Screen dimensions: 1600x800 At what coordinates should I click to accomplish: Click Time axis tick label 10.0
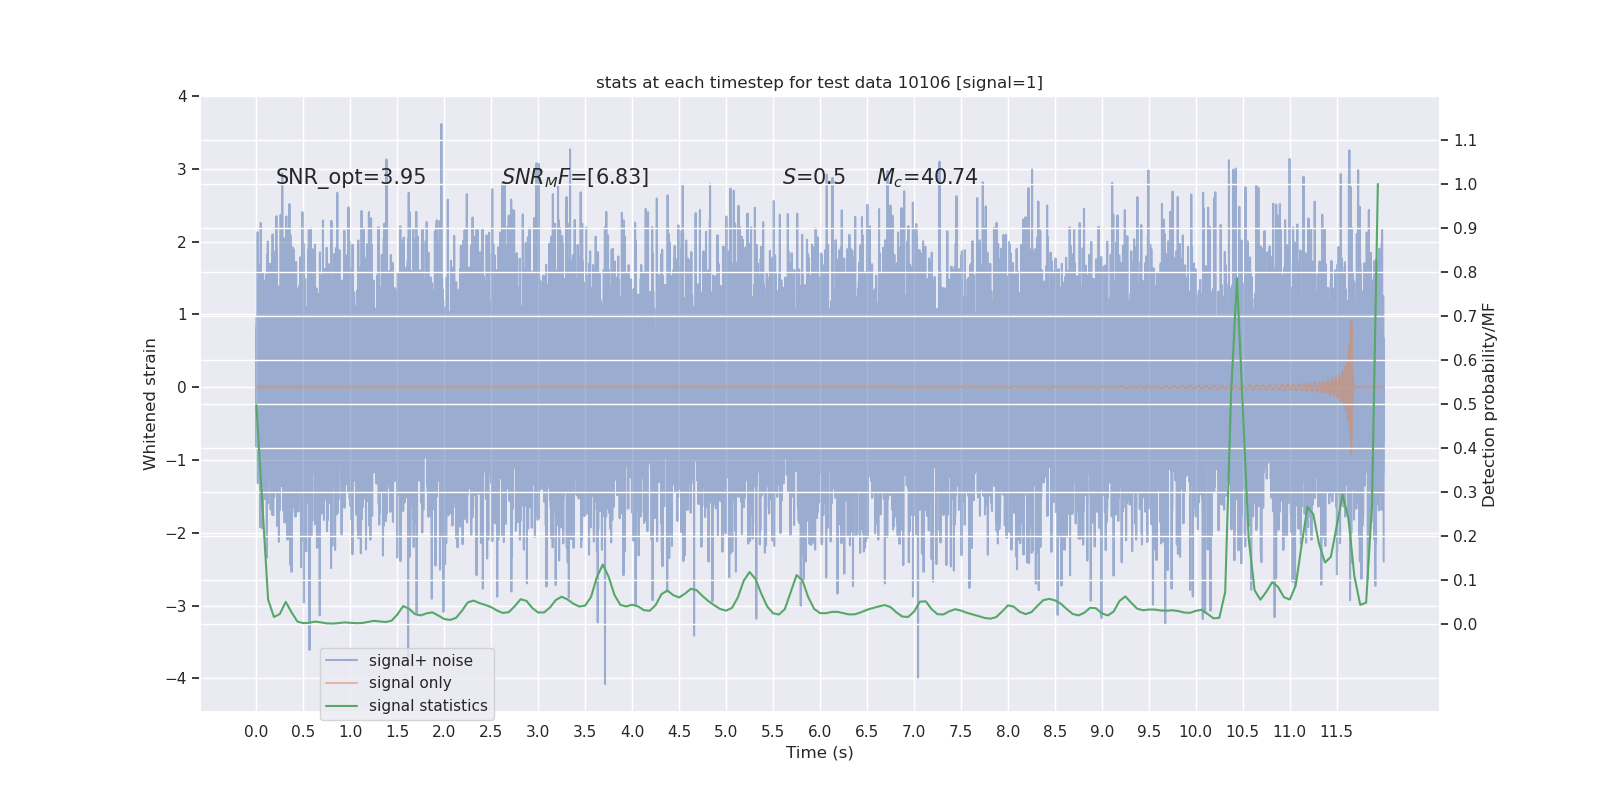click(x=1196, y=731)
